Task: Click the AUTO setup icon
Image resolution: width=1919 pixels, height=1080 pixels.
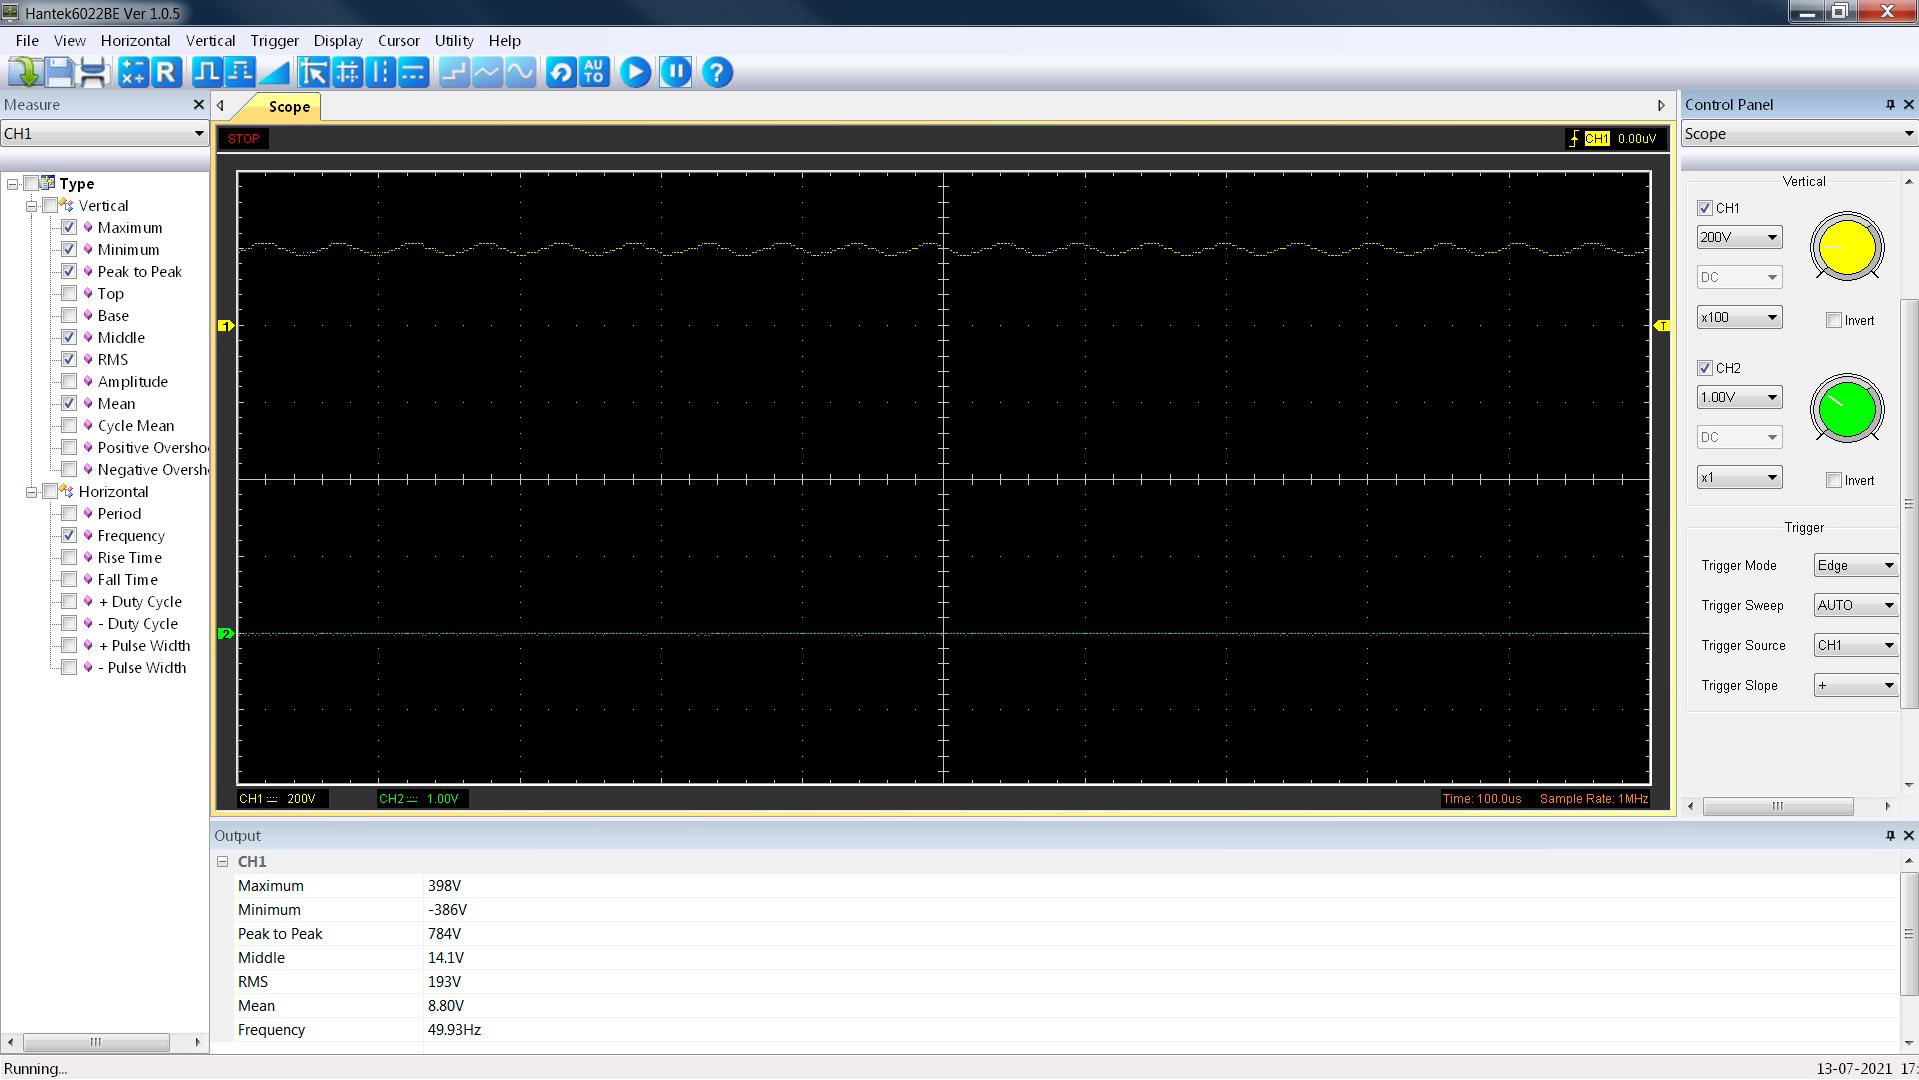Action: [x=594, y=72]
